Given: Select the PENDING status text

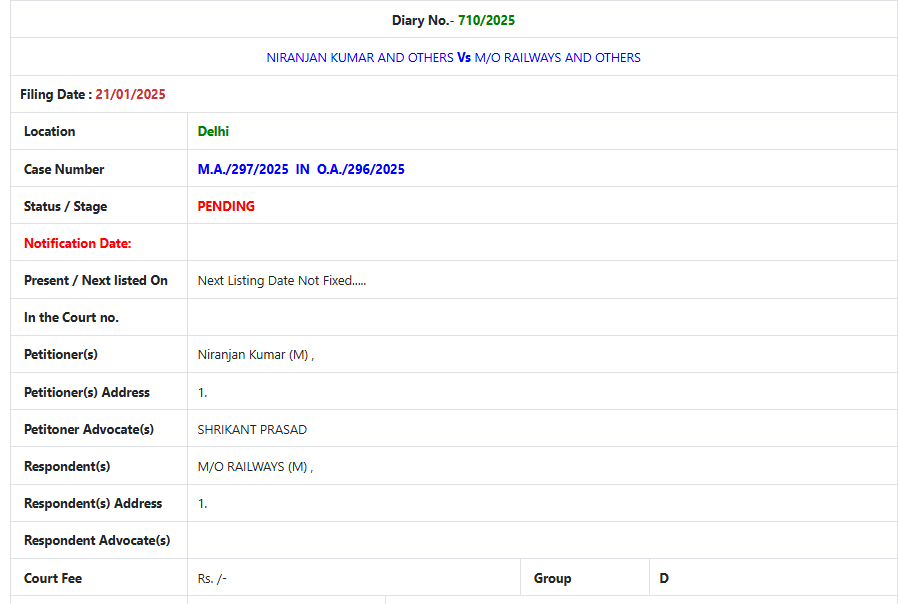Looking at the screenshot, I should click(224, 206).
